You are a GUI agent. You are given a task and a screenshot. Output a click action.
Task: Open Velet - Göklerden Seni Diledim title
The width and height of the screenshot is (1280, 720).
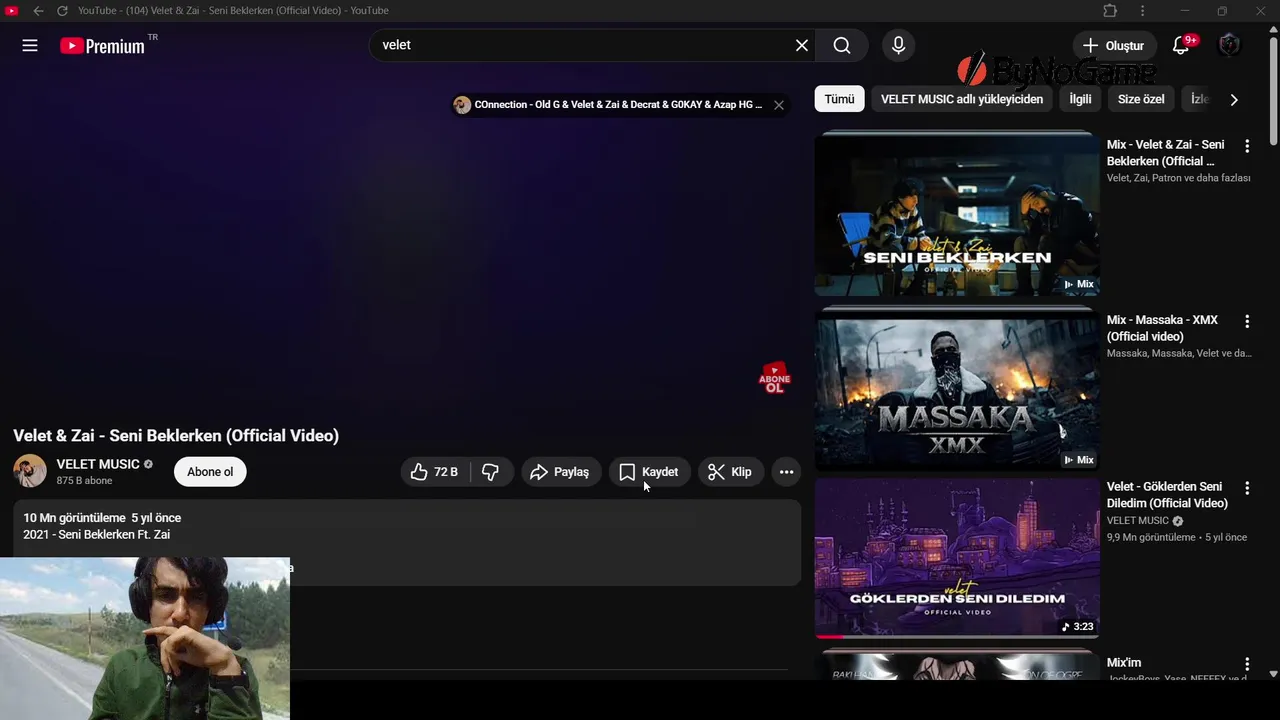click(x=1167, y=495)
